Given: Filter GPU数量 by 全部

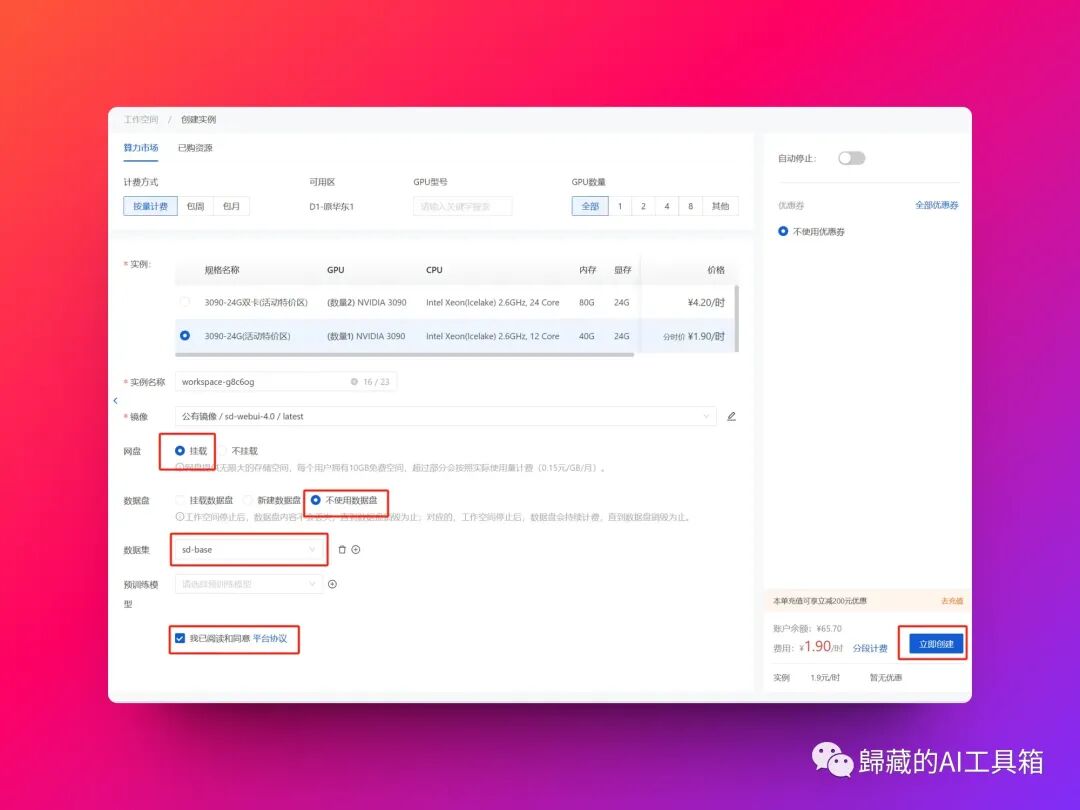Looking at the screenshot, I should pyautogui.click(x=590, y=206).
